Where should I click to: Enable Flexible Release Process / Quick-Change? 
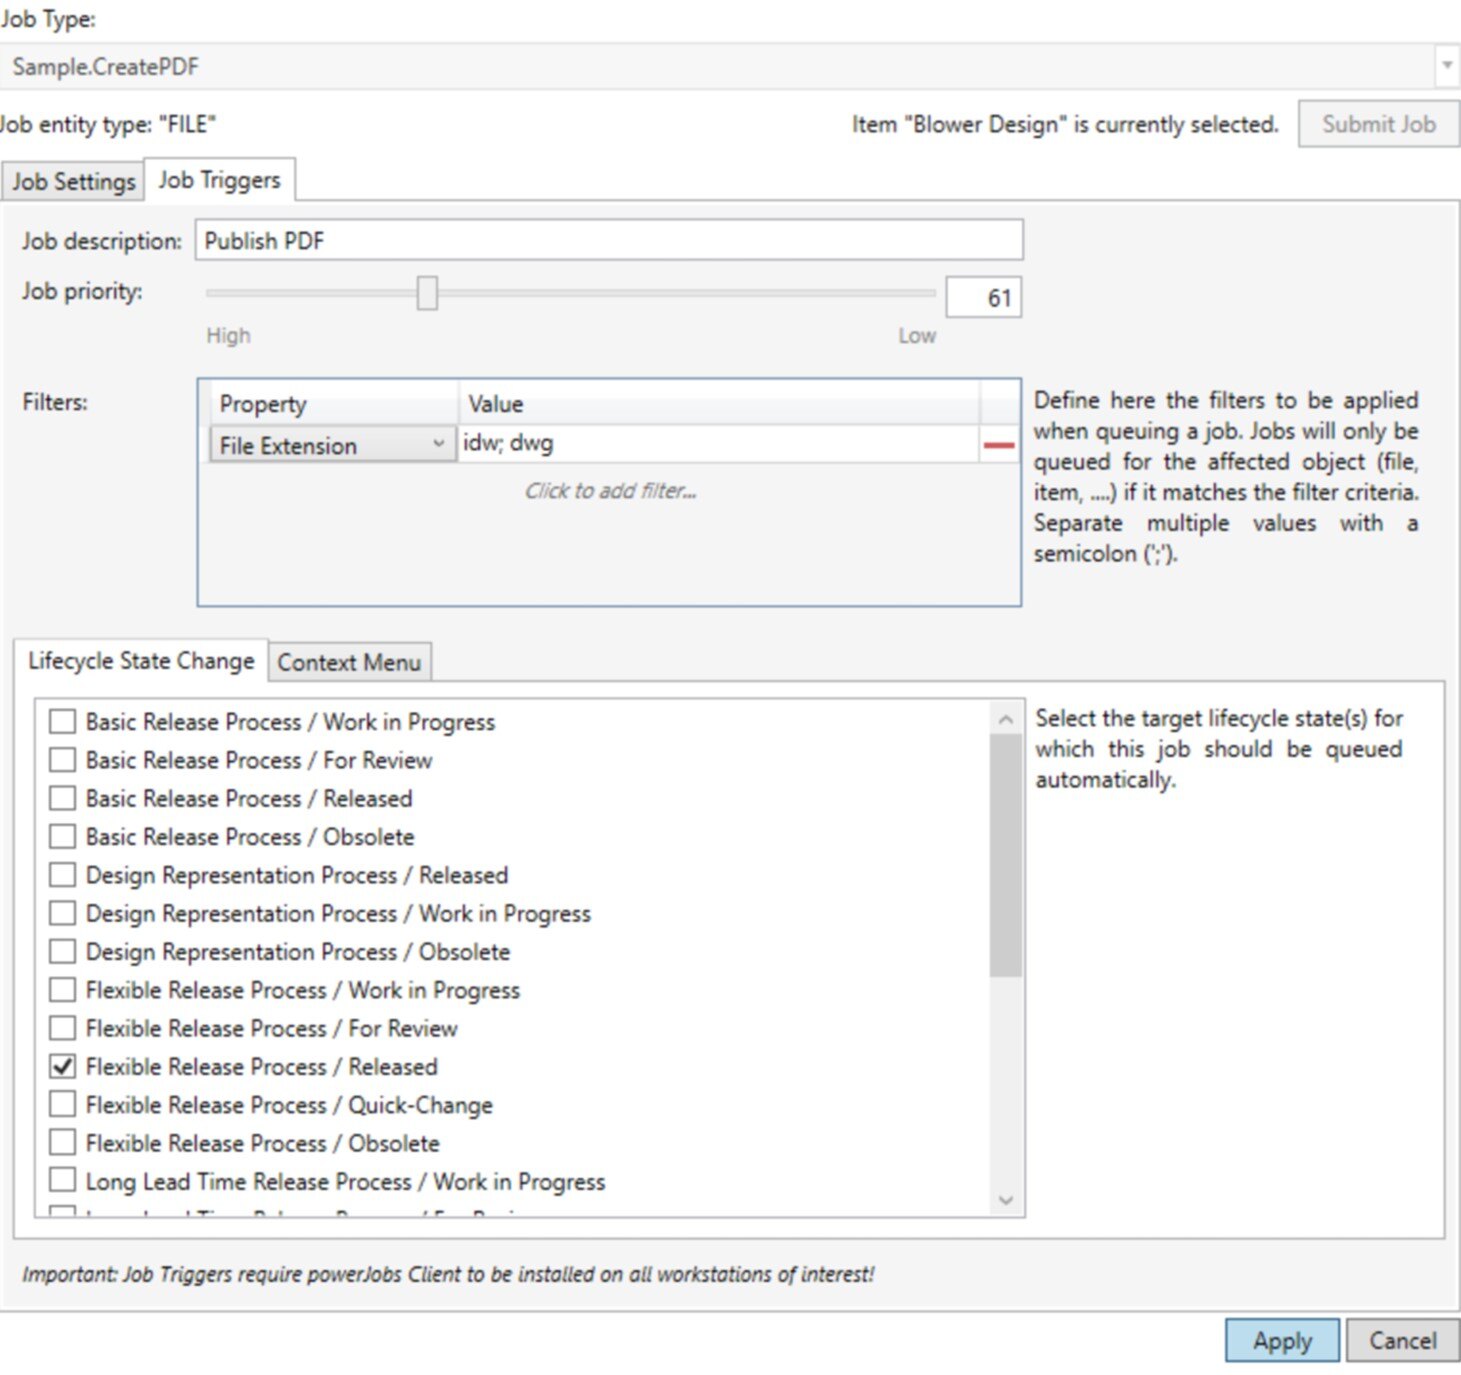pyautogui.click(x=63, y=1104)
